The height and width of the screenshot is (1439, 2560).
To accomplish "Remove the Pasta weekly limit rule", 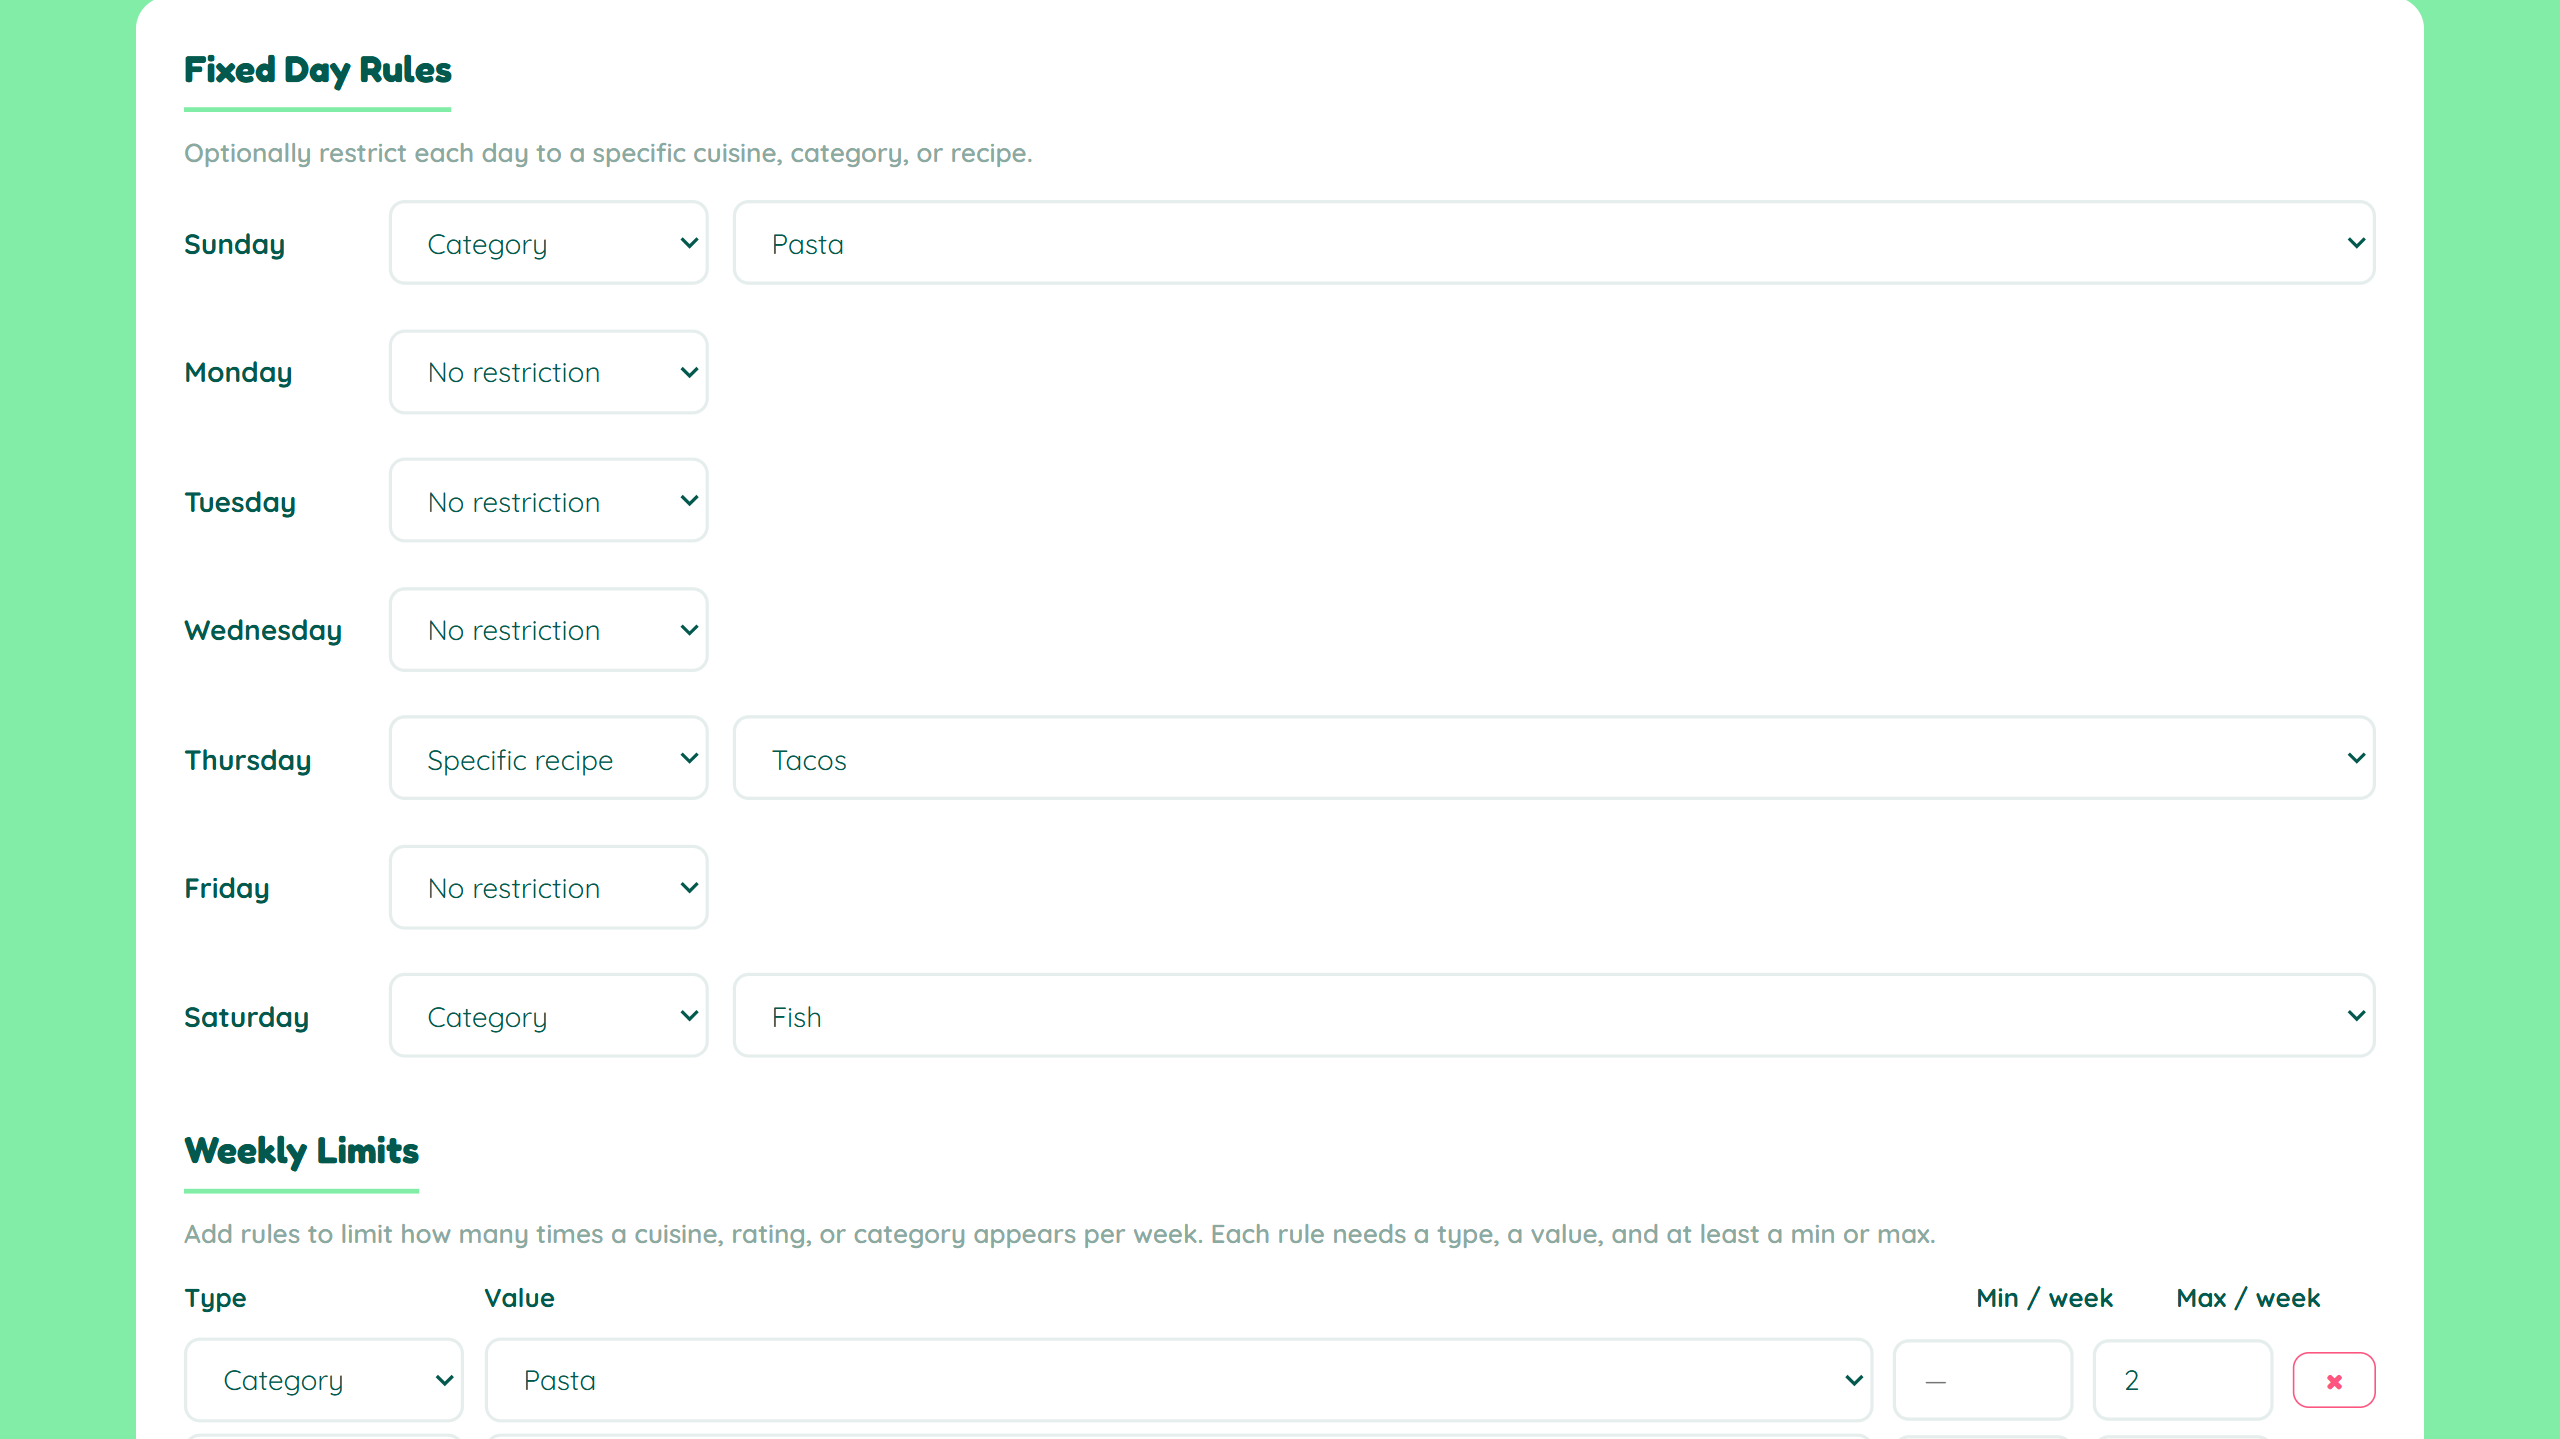I will (x=2333, y=1379).
